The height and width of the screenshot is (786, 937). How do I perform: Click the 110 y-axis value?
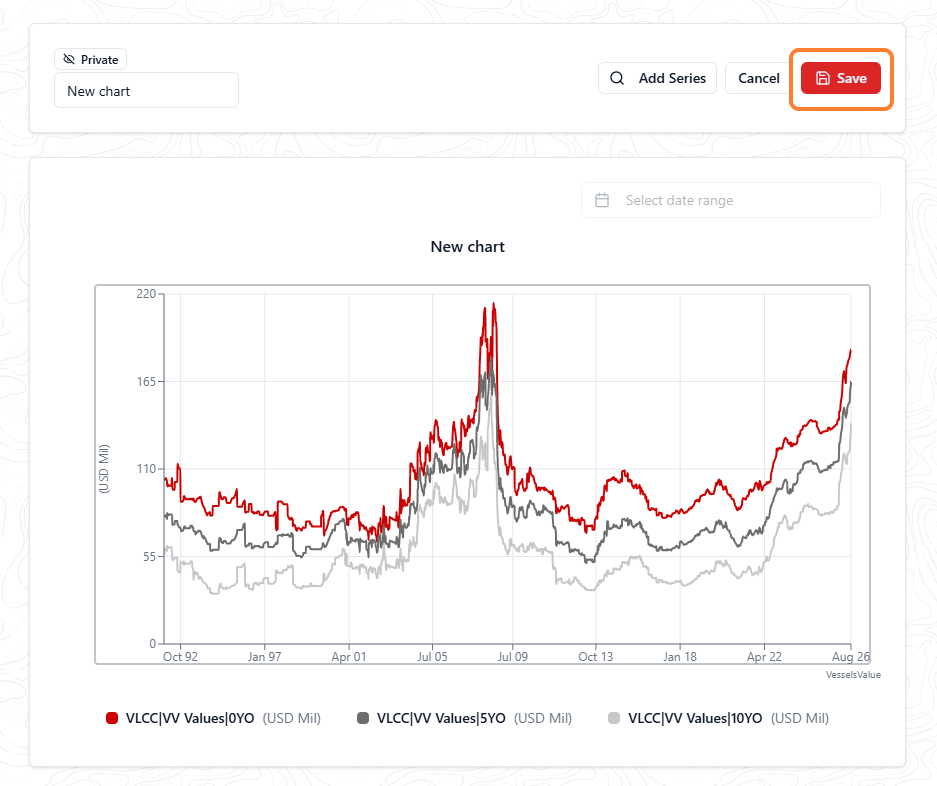(146, 469)
